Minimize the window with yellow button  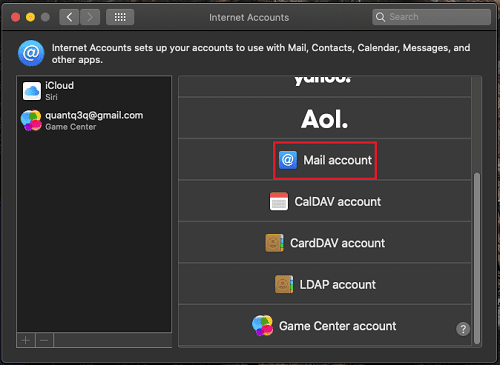pyautogui.click(x=30, y=17)
